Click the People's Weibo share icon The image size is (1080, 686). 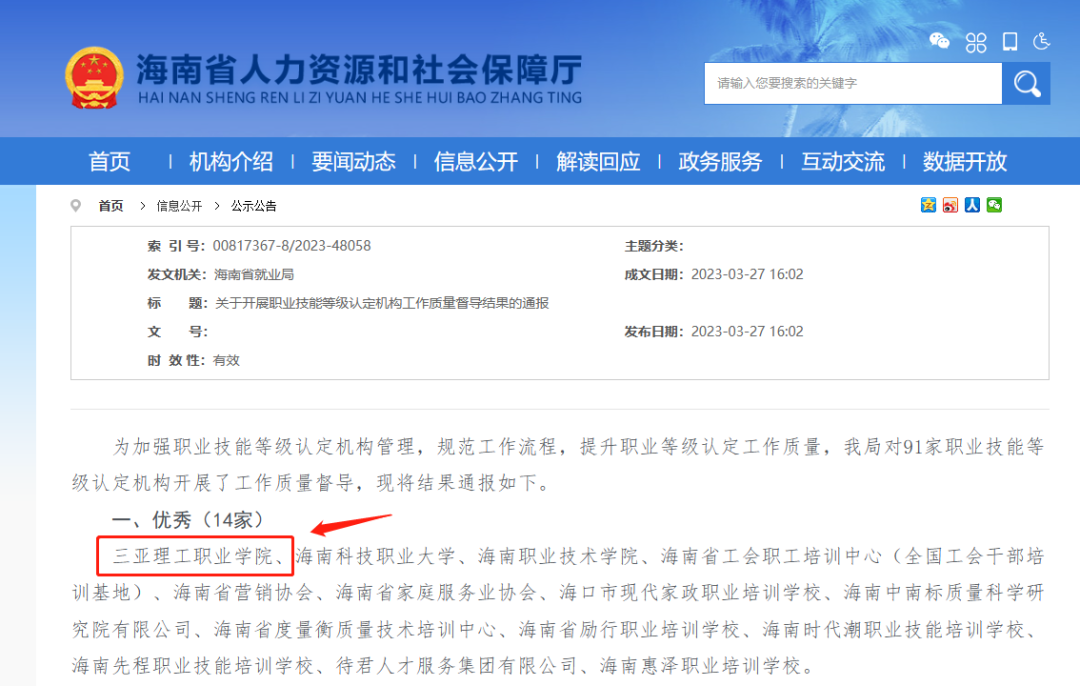(971, 205)
